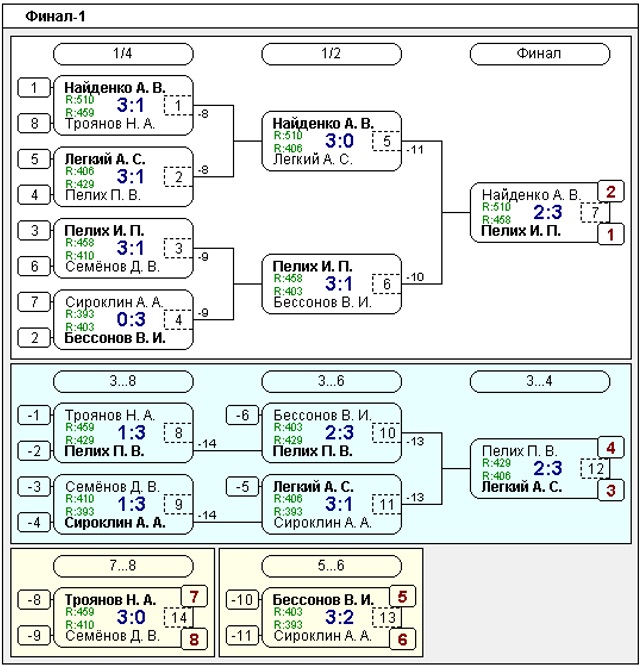Click seed 3 box in quarterfinals
The width and height of the screenshot is (641, 667).
click(x=34, y=231)
